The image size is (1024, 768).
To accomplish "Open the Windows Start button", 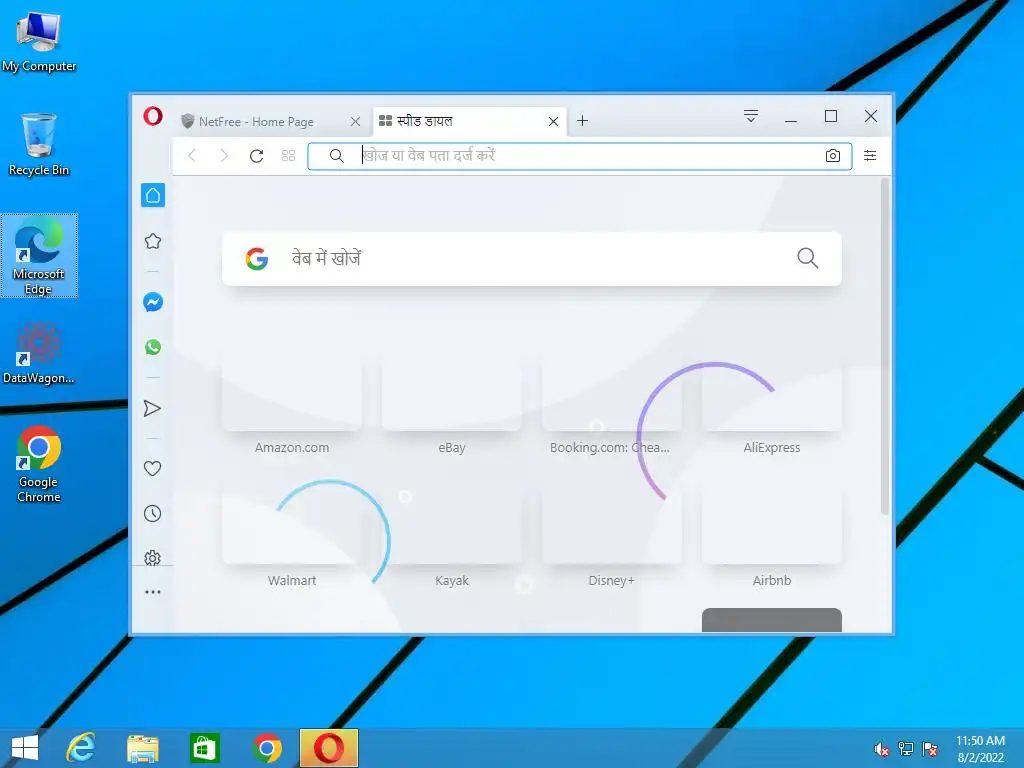I will 25,748.
